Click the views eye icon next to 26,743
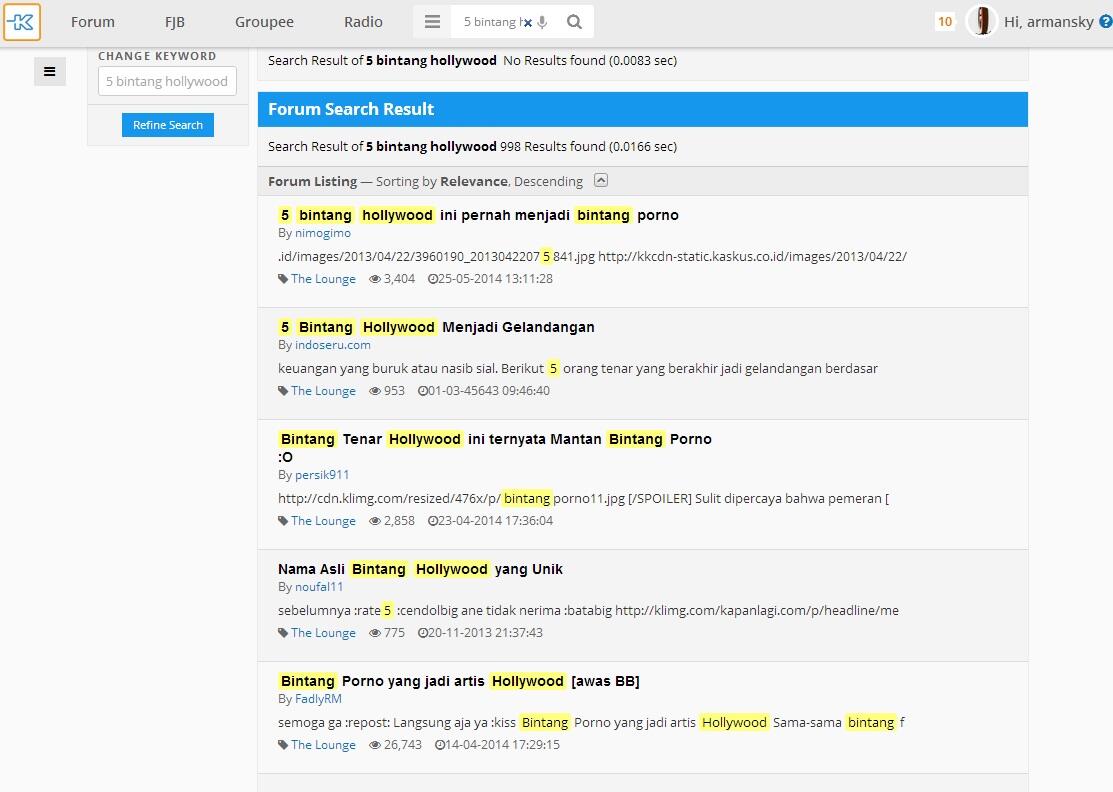 pyautogui.click(x=375, y=745)
